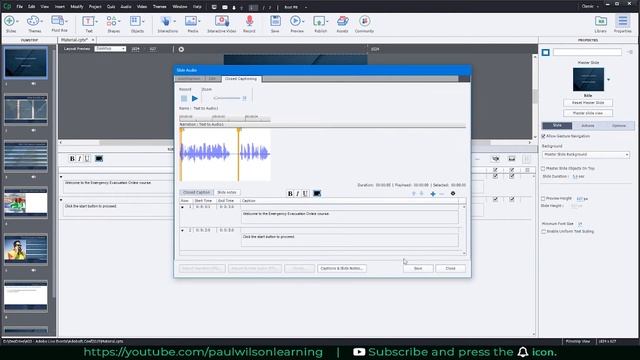Open the File menu

point(19,7)
